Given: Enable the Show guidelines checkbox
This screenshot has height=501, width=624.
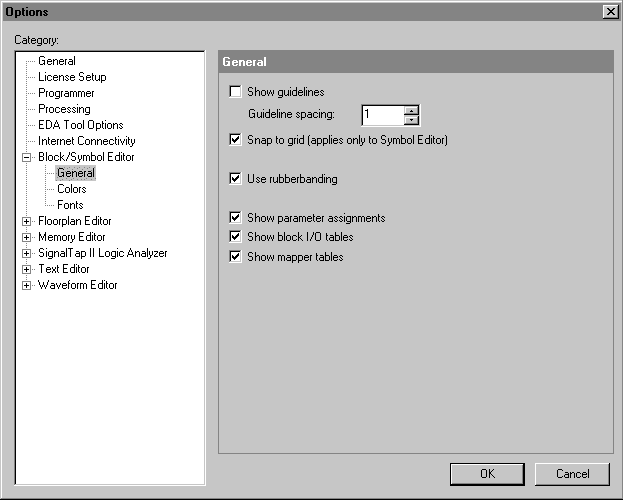Looking at the screenshot, I should point(235,93).
